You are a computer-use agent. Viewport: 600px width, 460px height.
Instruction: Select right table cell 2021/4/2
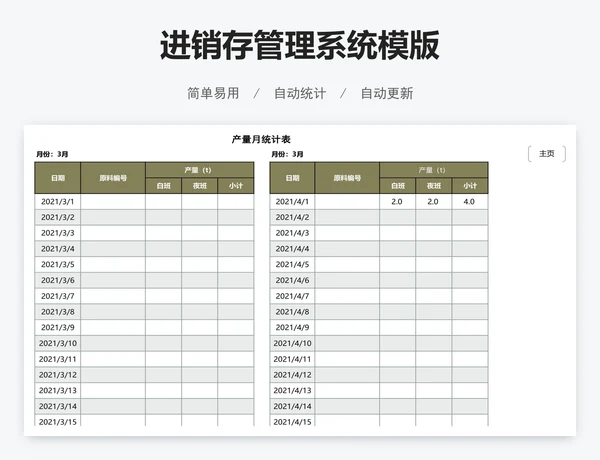[x=292, y=217]
